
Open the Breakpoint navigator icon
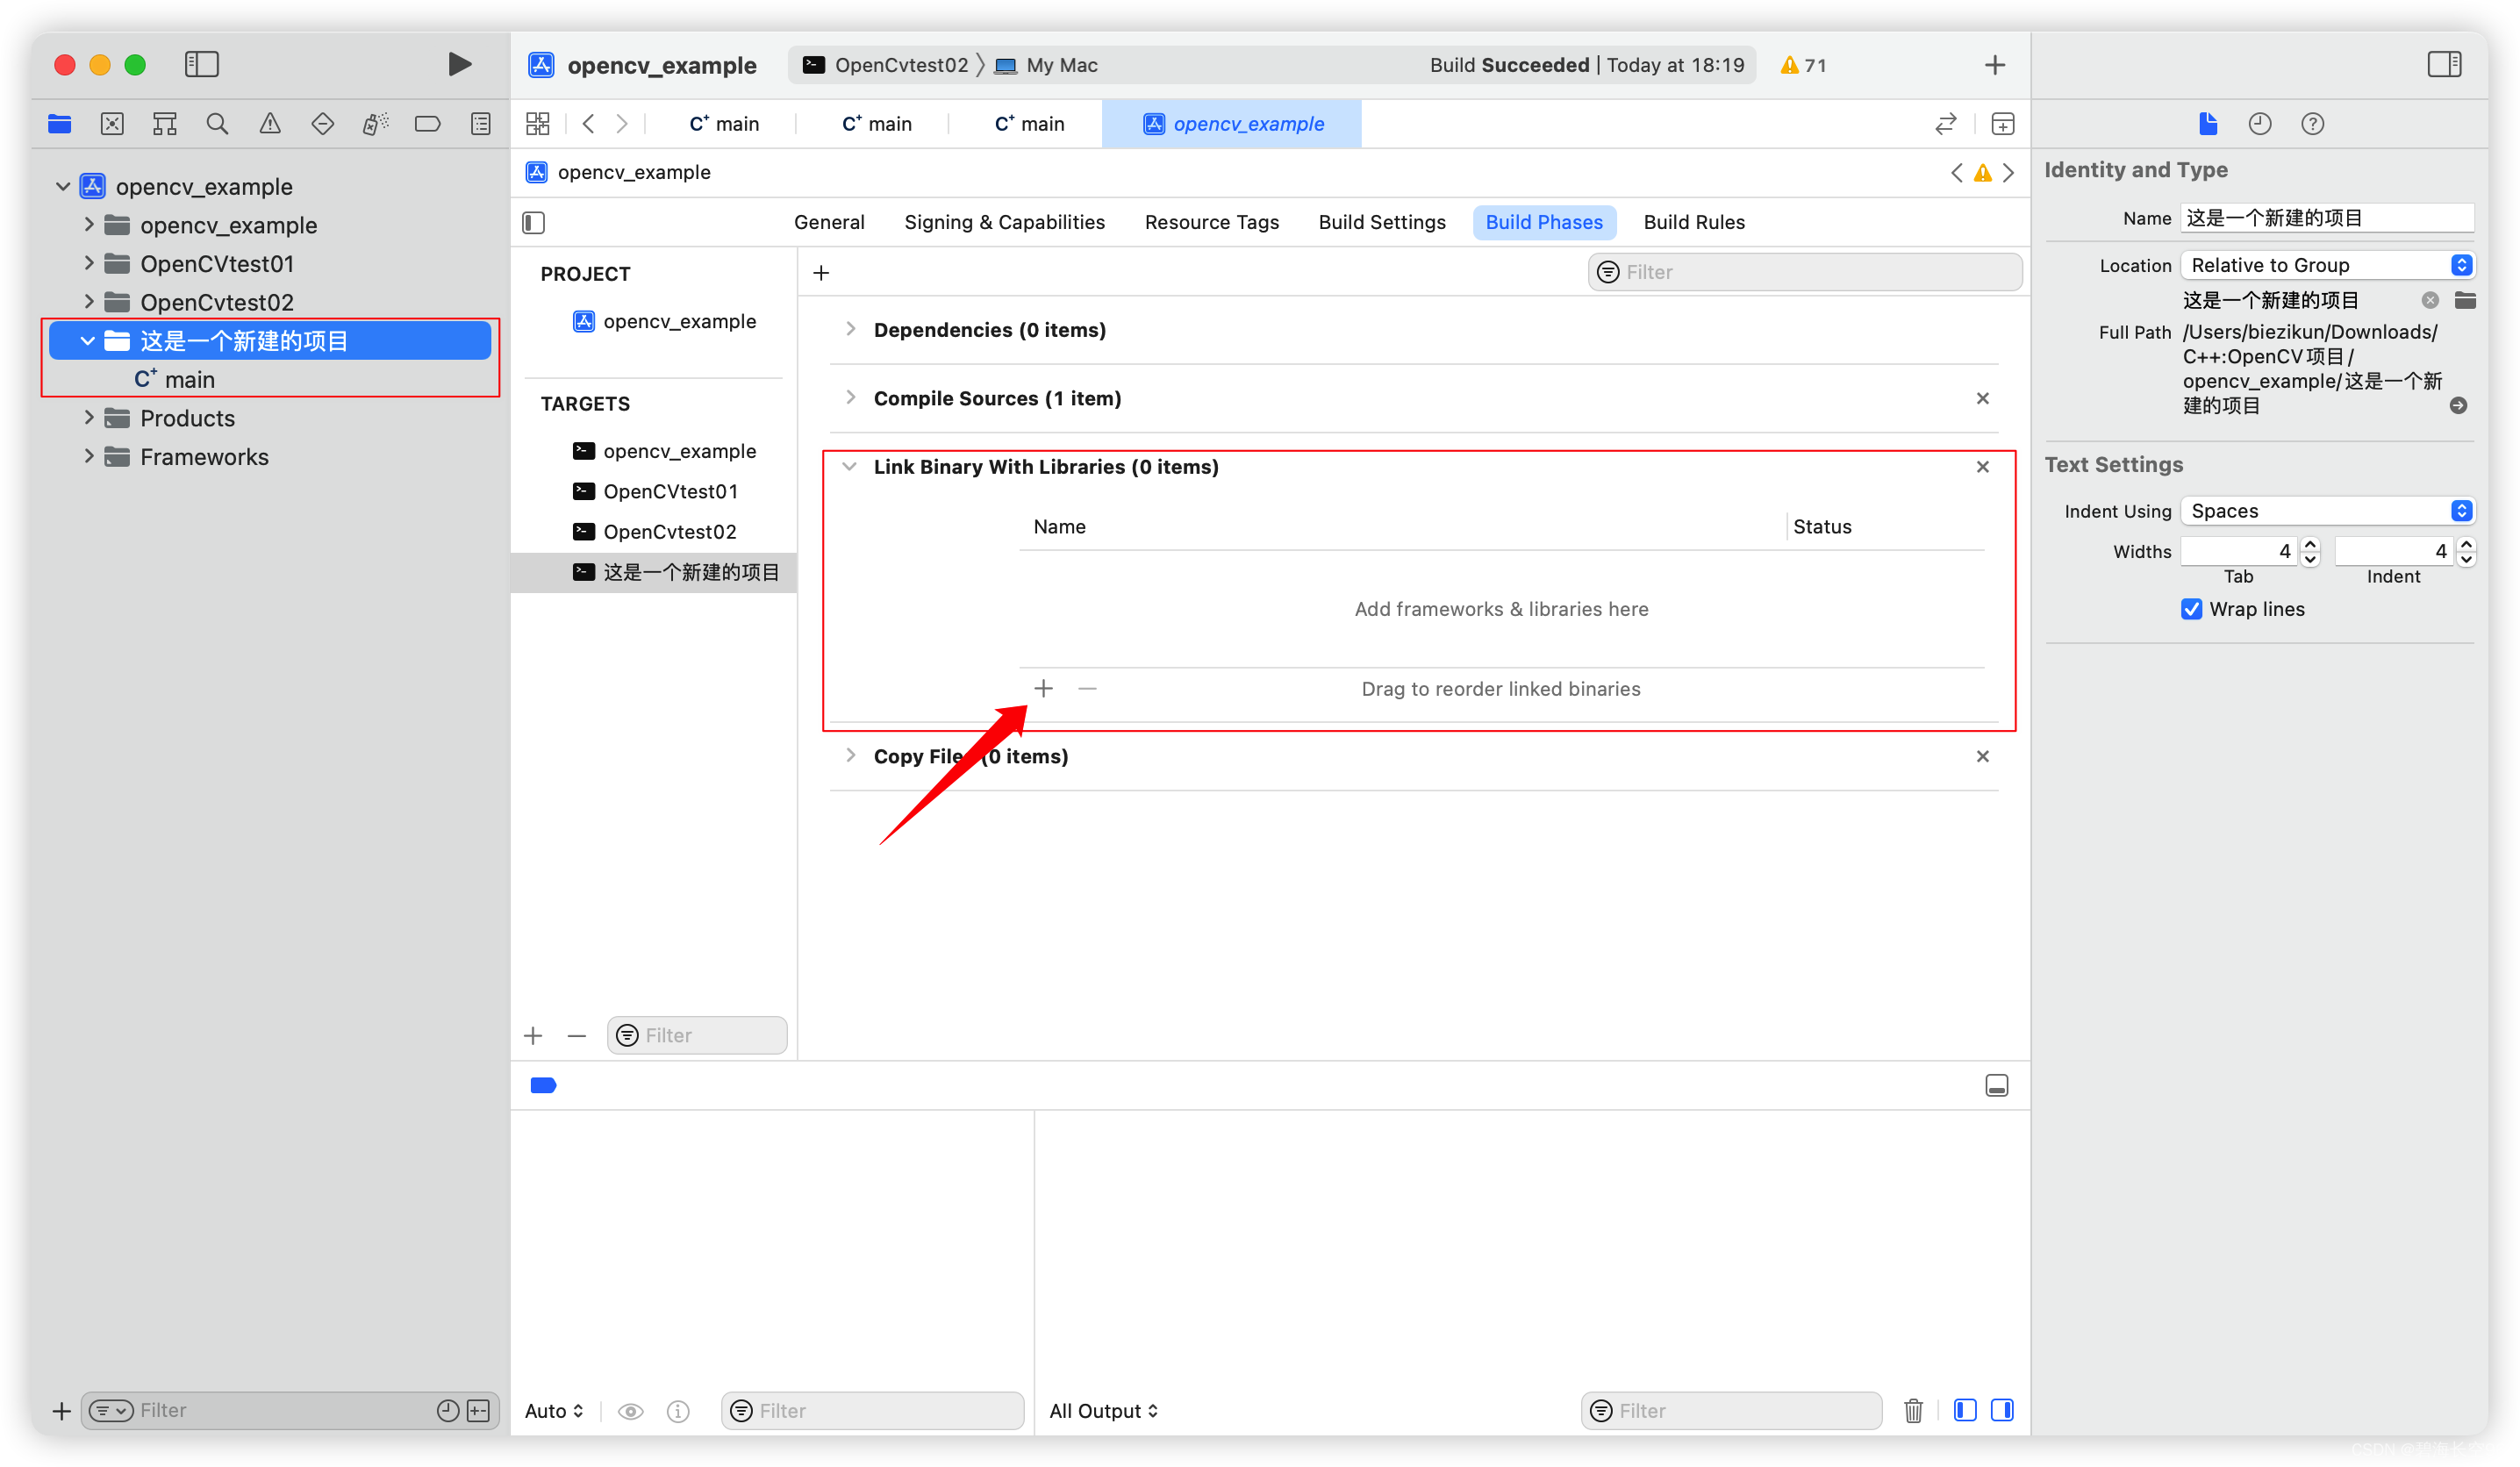(427, 124)
